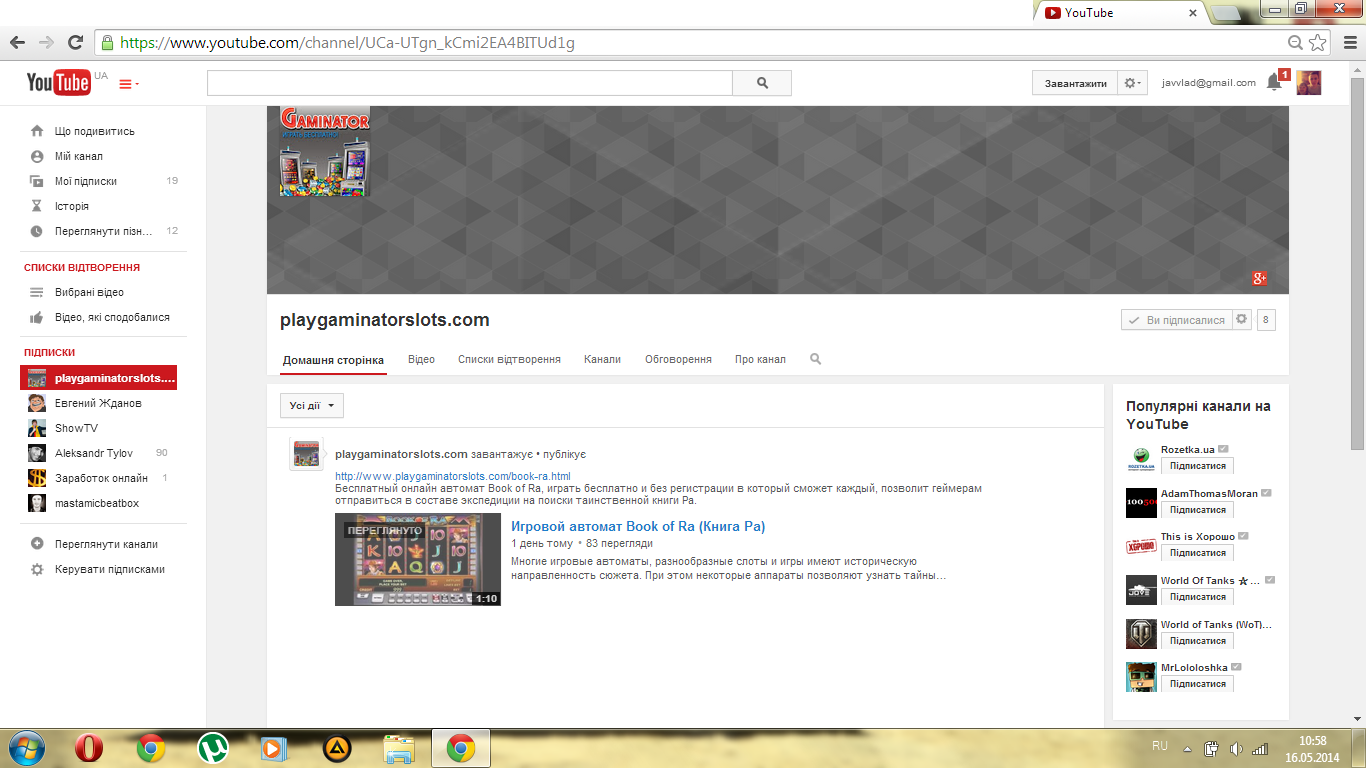Viewport: 1366px width, 768px height.
Task: Open the guide menu next to the logo
Action: [x=129, y=84]
